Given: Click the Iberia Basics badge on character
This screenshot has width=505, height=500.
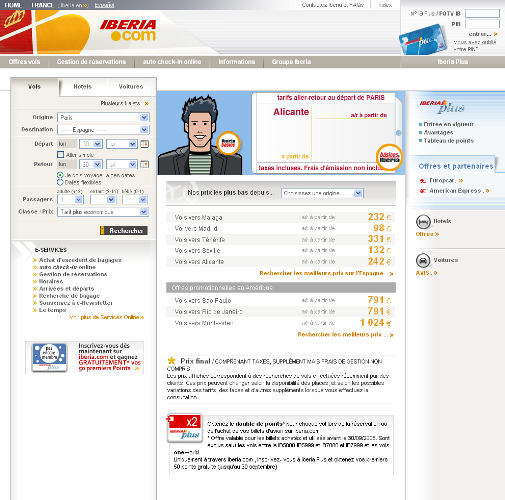Looking at the screenshot, I should pos(228,143).
